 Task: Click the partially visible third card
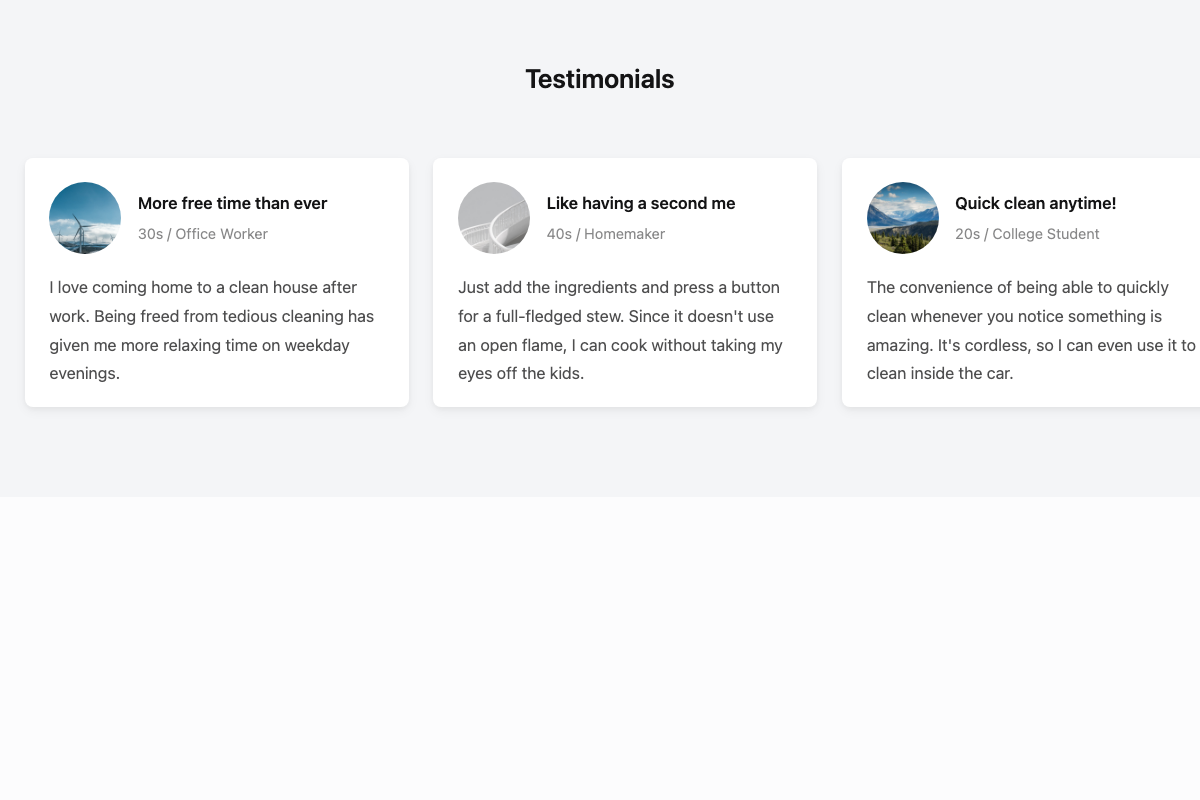(x=1020, y=282)
